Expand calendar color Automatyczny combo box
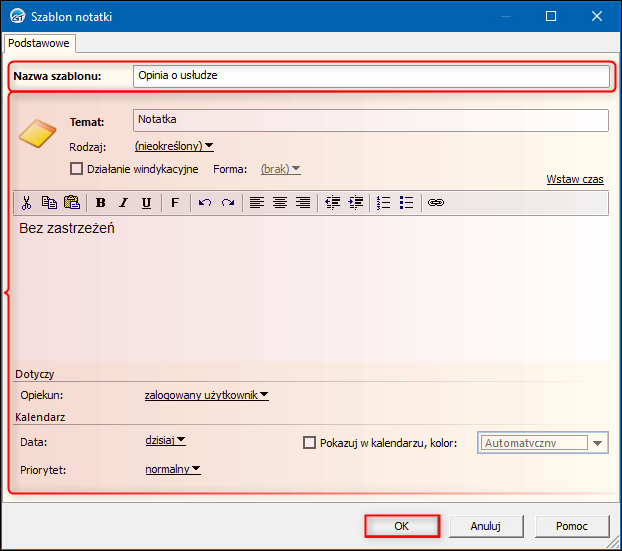The height and width of the screenshot is (551, 622). tap(597, 443)
